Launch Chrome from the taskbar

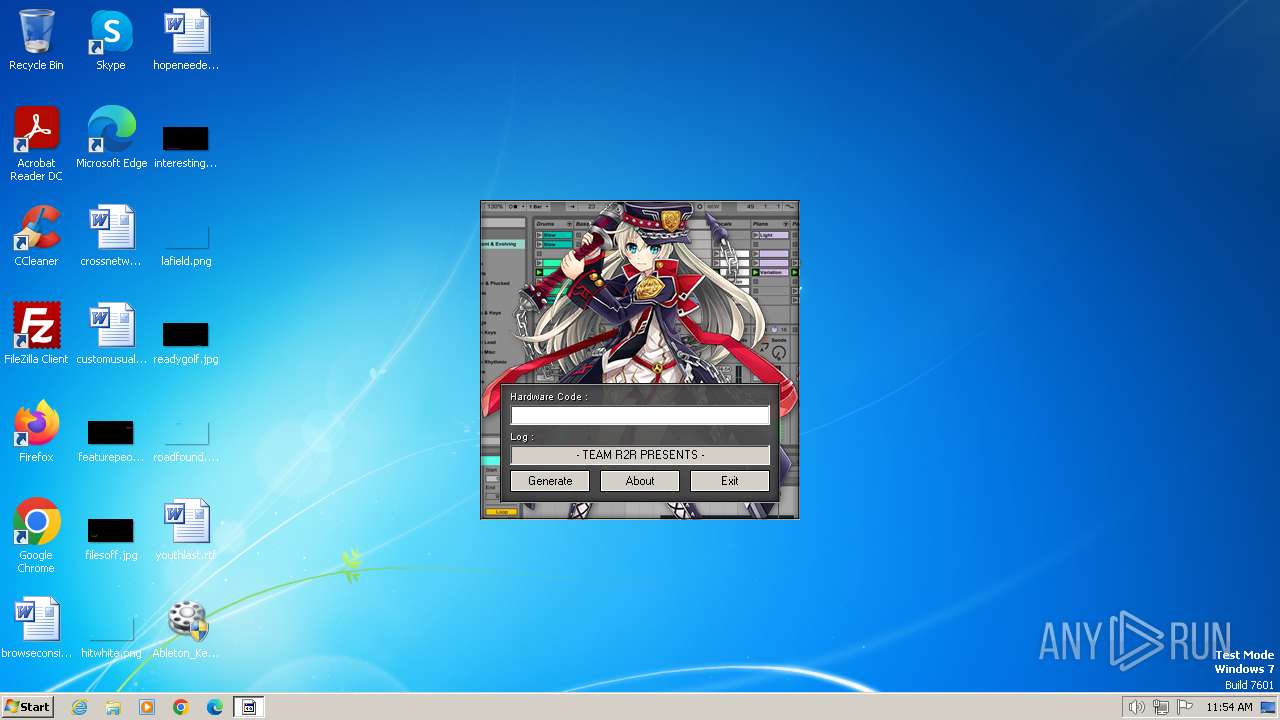tap(181, 707)
